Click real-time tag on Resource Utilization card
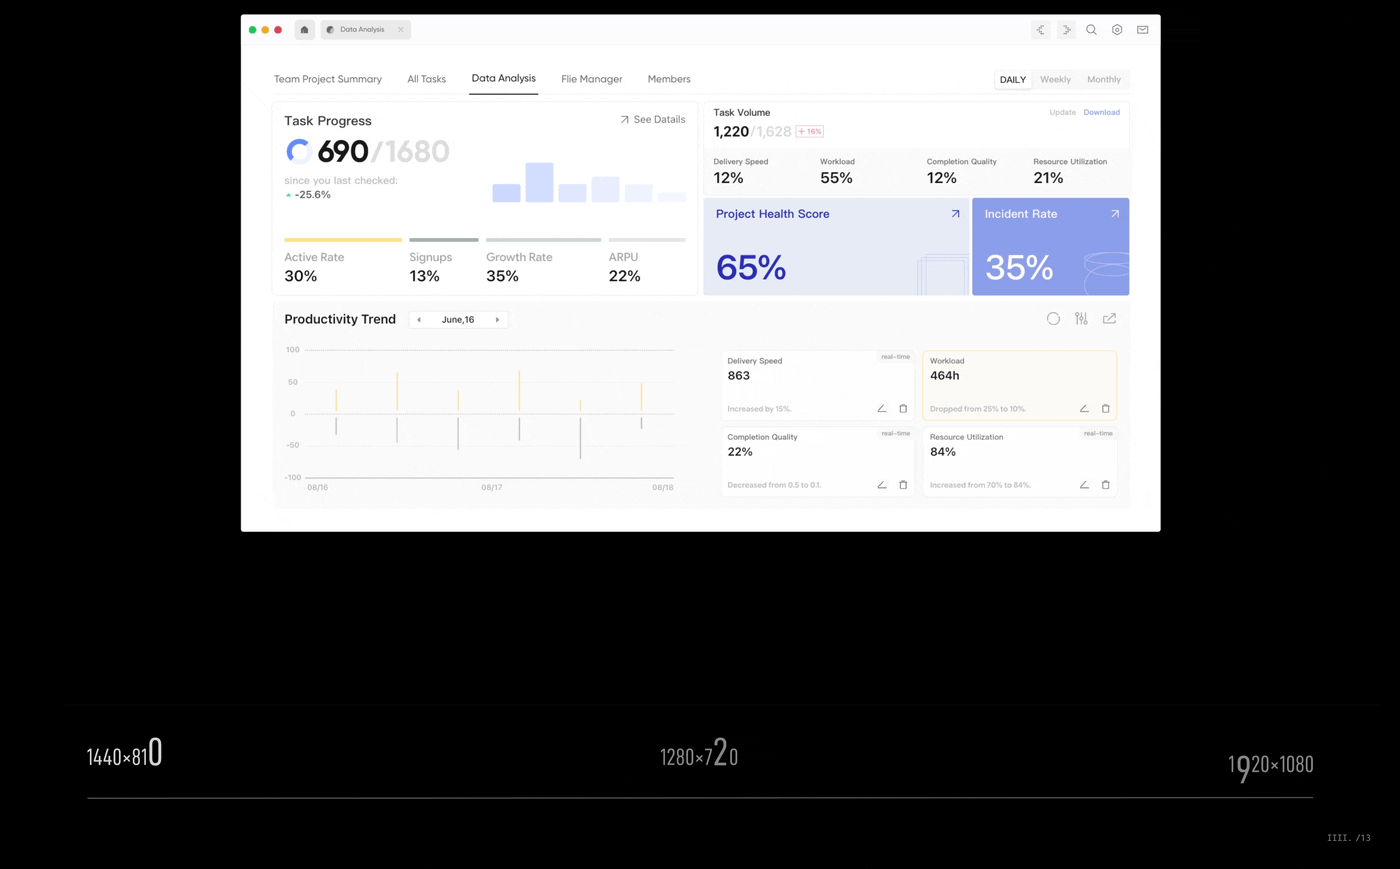This screenshot has height=869, width=1400. 1098,433
